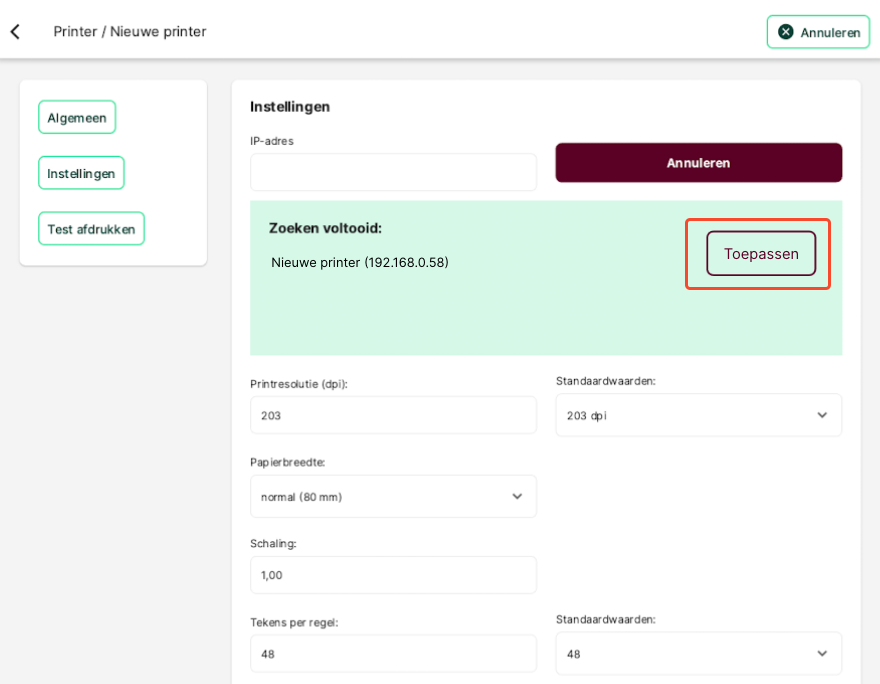Apply found printer with Toepassen button
The width and height of the screenshot is (880, 684).
tap(761, 254)
